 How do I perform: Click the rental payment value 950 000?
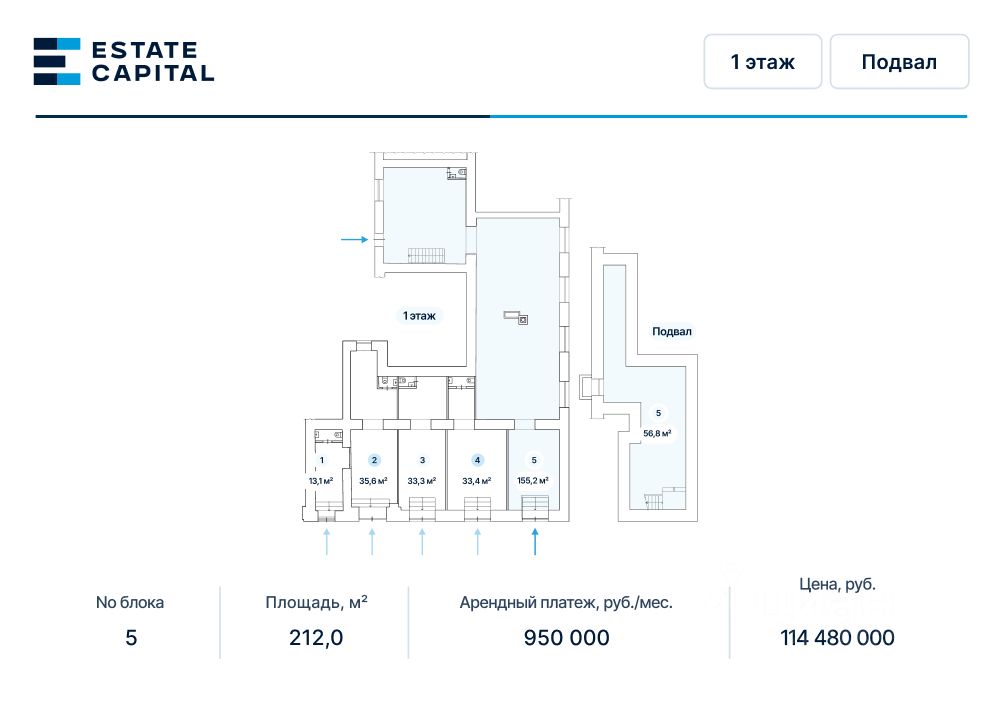566,638
